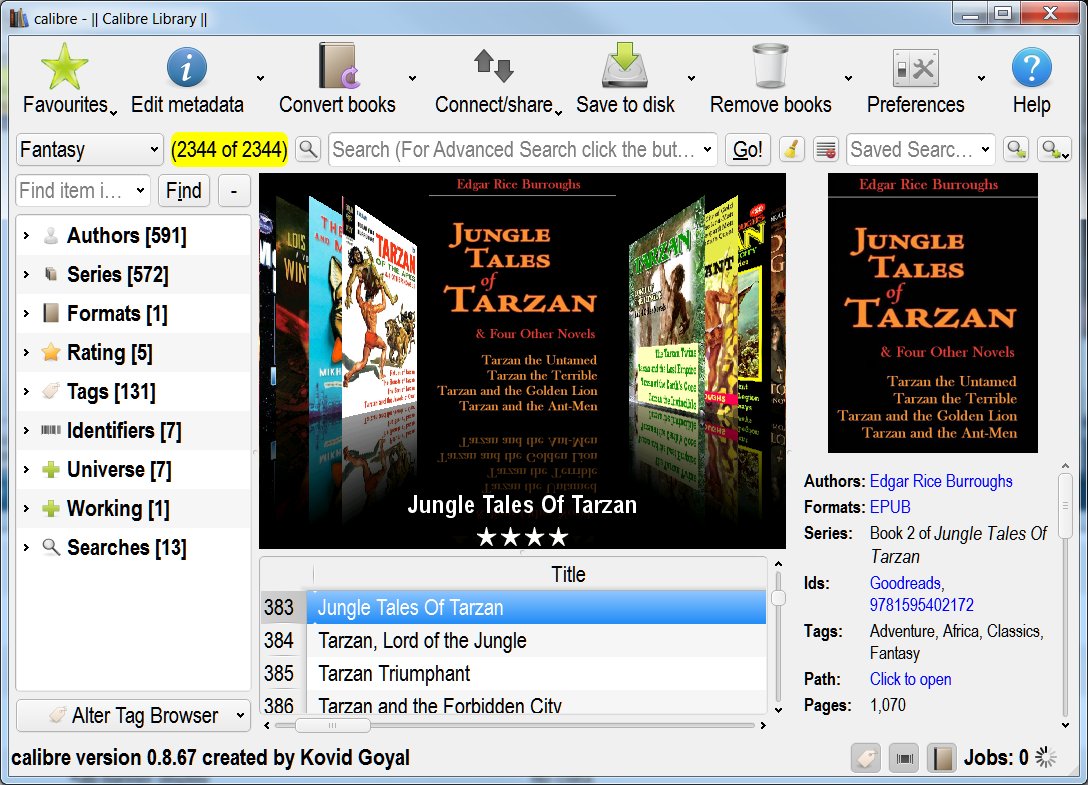
Task: Expand the Authors [591] category
Action: pos(26,236)
